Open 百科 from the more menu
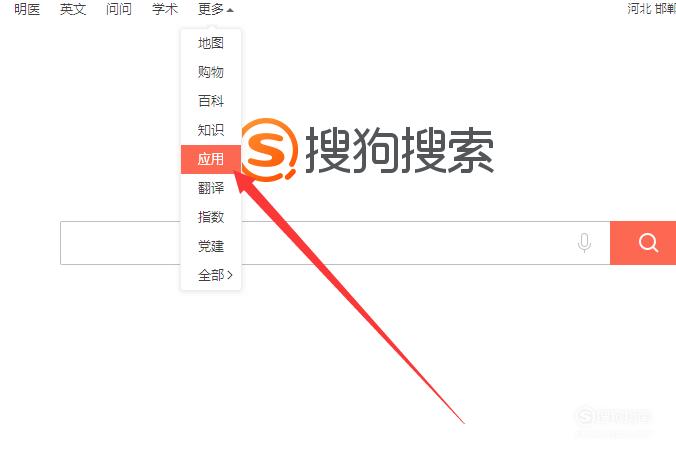Screen dimensions: 676x463 (211, 101)
